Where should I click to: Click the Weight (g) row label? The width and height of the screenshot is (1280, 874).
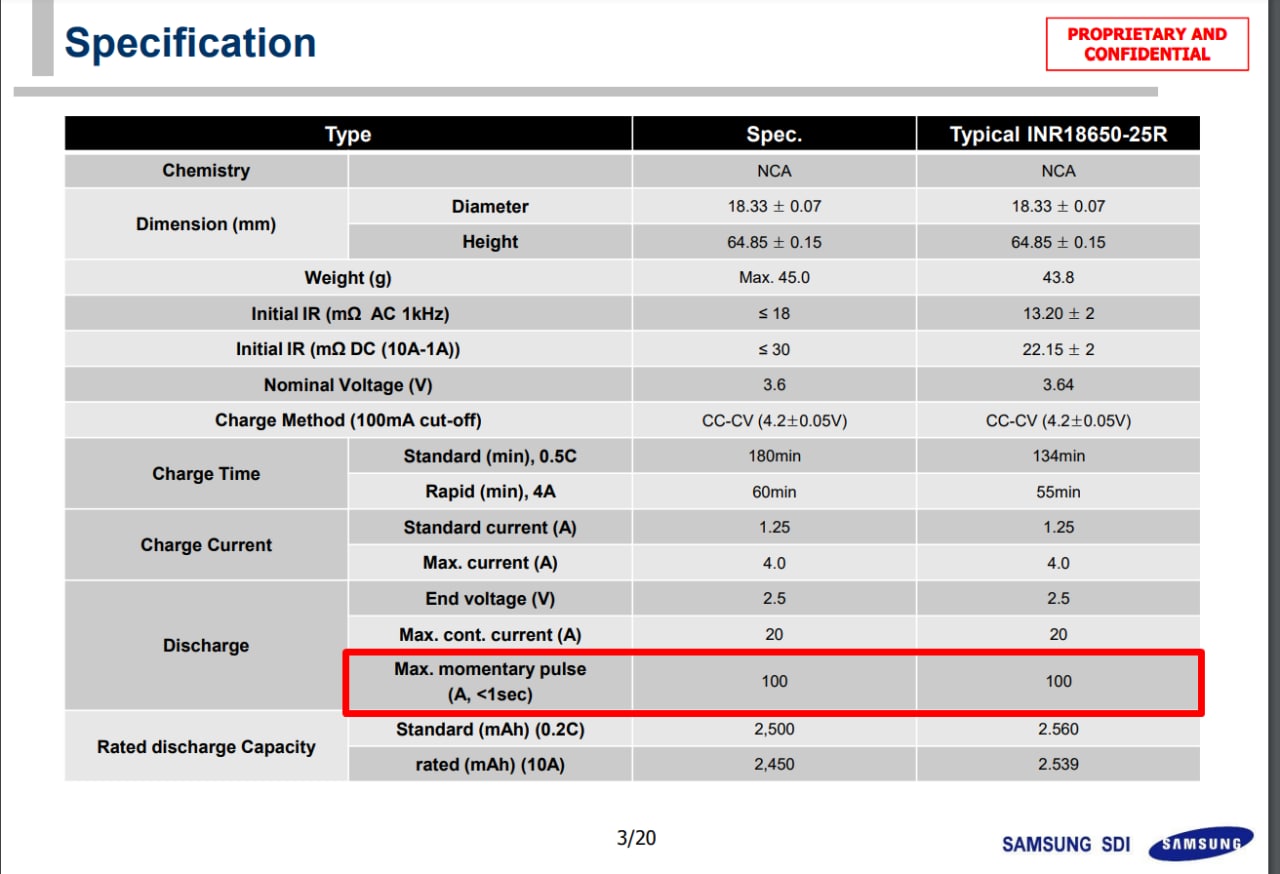348,278
